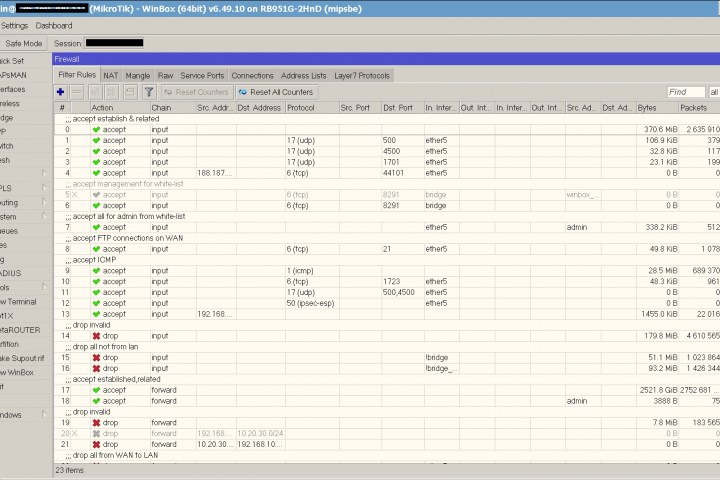Switch to the NAT tab

(x=111, y=76)
